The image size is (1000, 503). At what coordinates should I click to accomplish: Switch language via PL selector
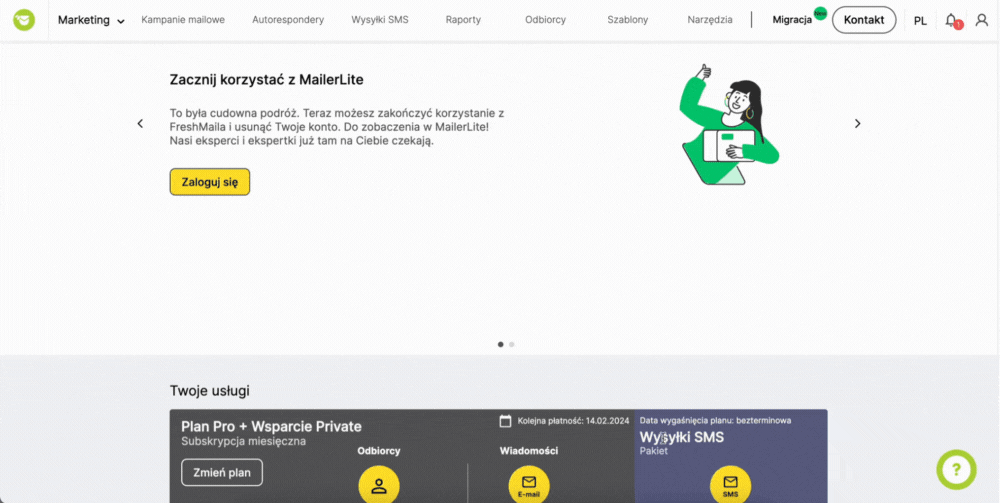920,20
